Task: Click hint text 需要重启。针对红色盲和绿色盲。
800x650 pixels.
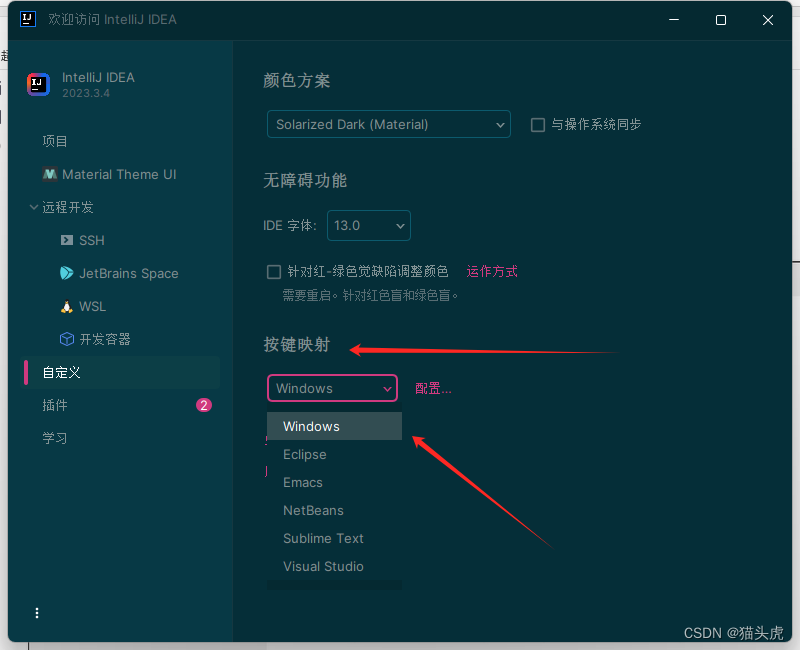Action: (370, 295)
